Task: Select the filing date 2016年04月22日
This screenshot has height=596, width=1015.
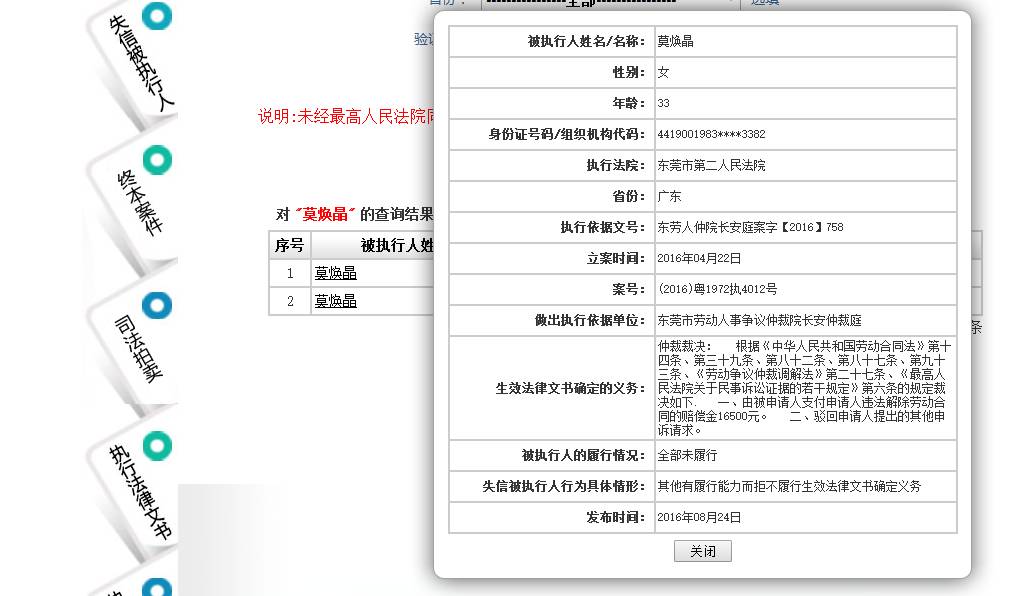Action: tap(699, 258)
